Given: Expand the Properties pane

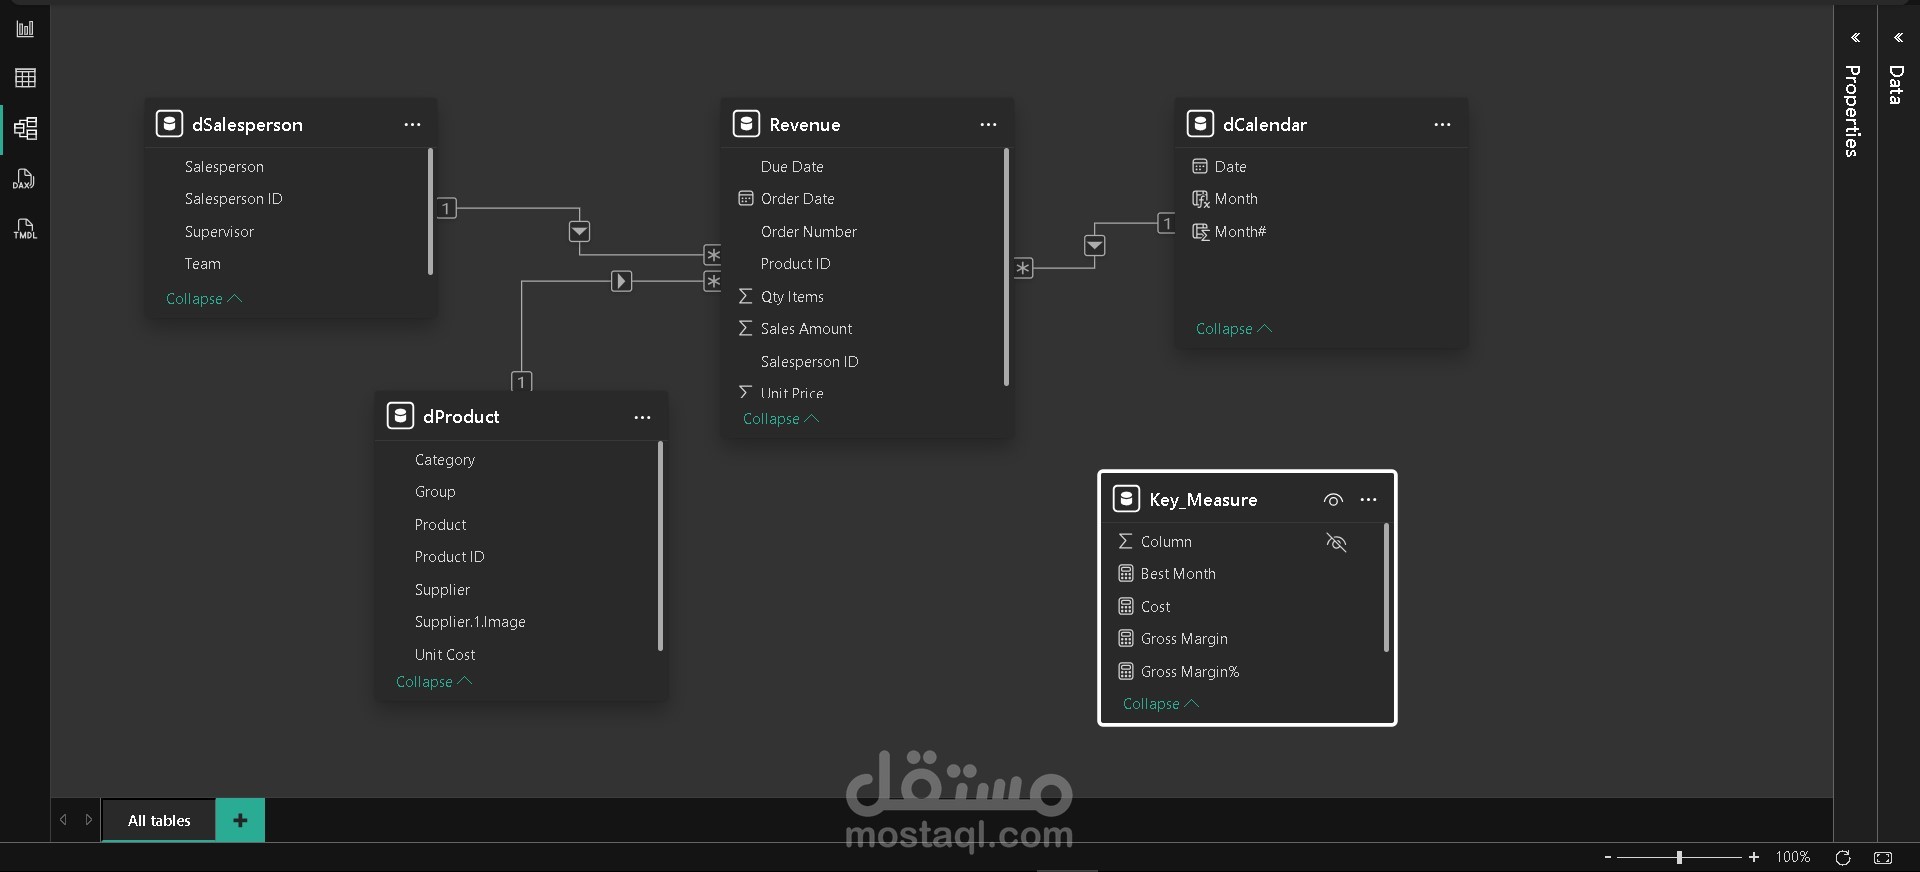Looking at the screenshot, I should tap(1855, 38).
